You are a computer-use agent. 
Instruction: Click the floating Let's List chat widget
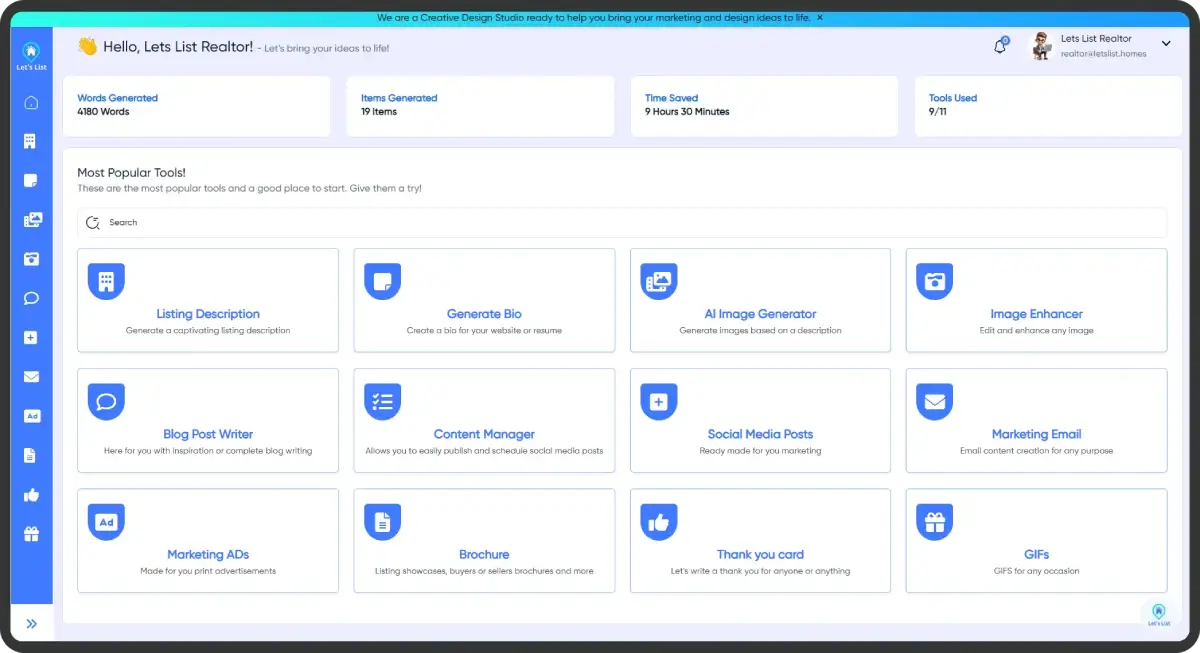pyautogui.click(x=1158, y=613)
